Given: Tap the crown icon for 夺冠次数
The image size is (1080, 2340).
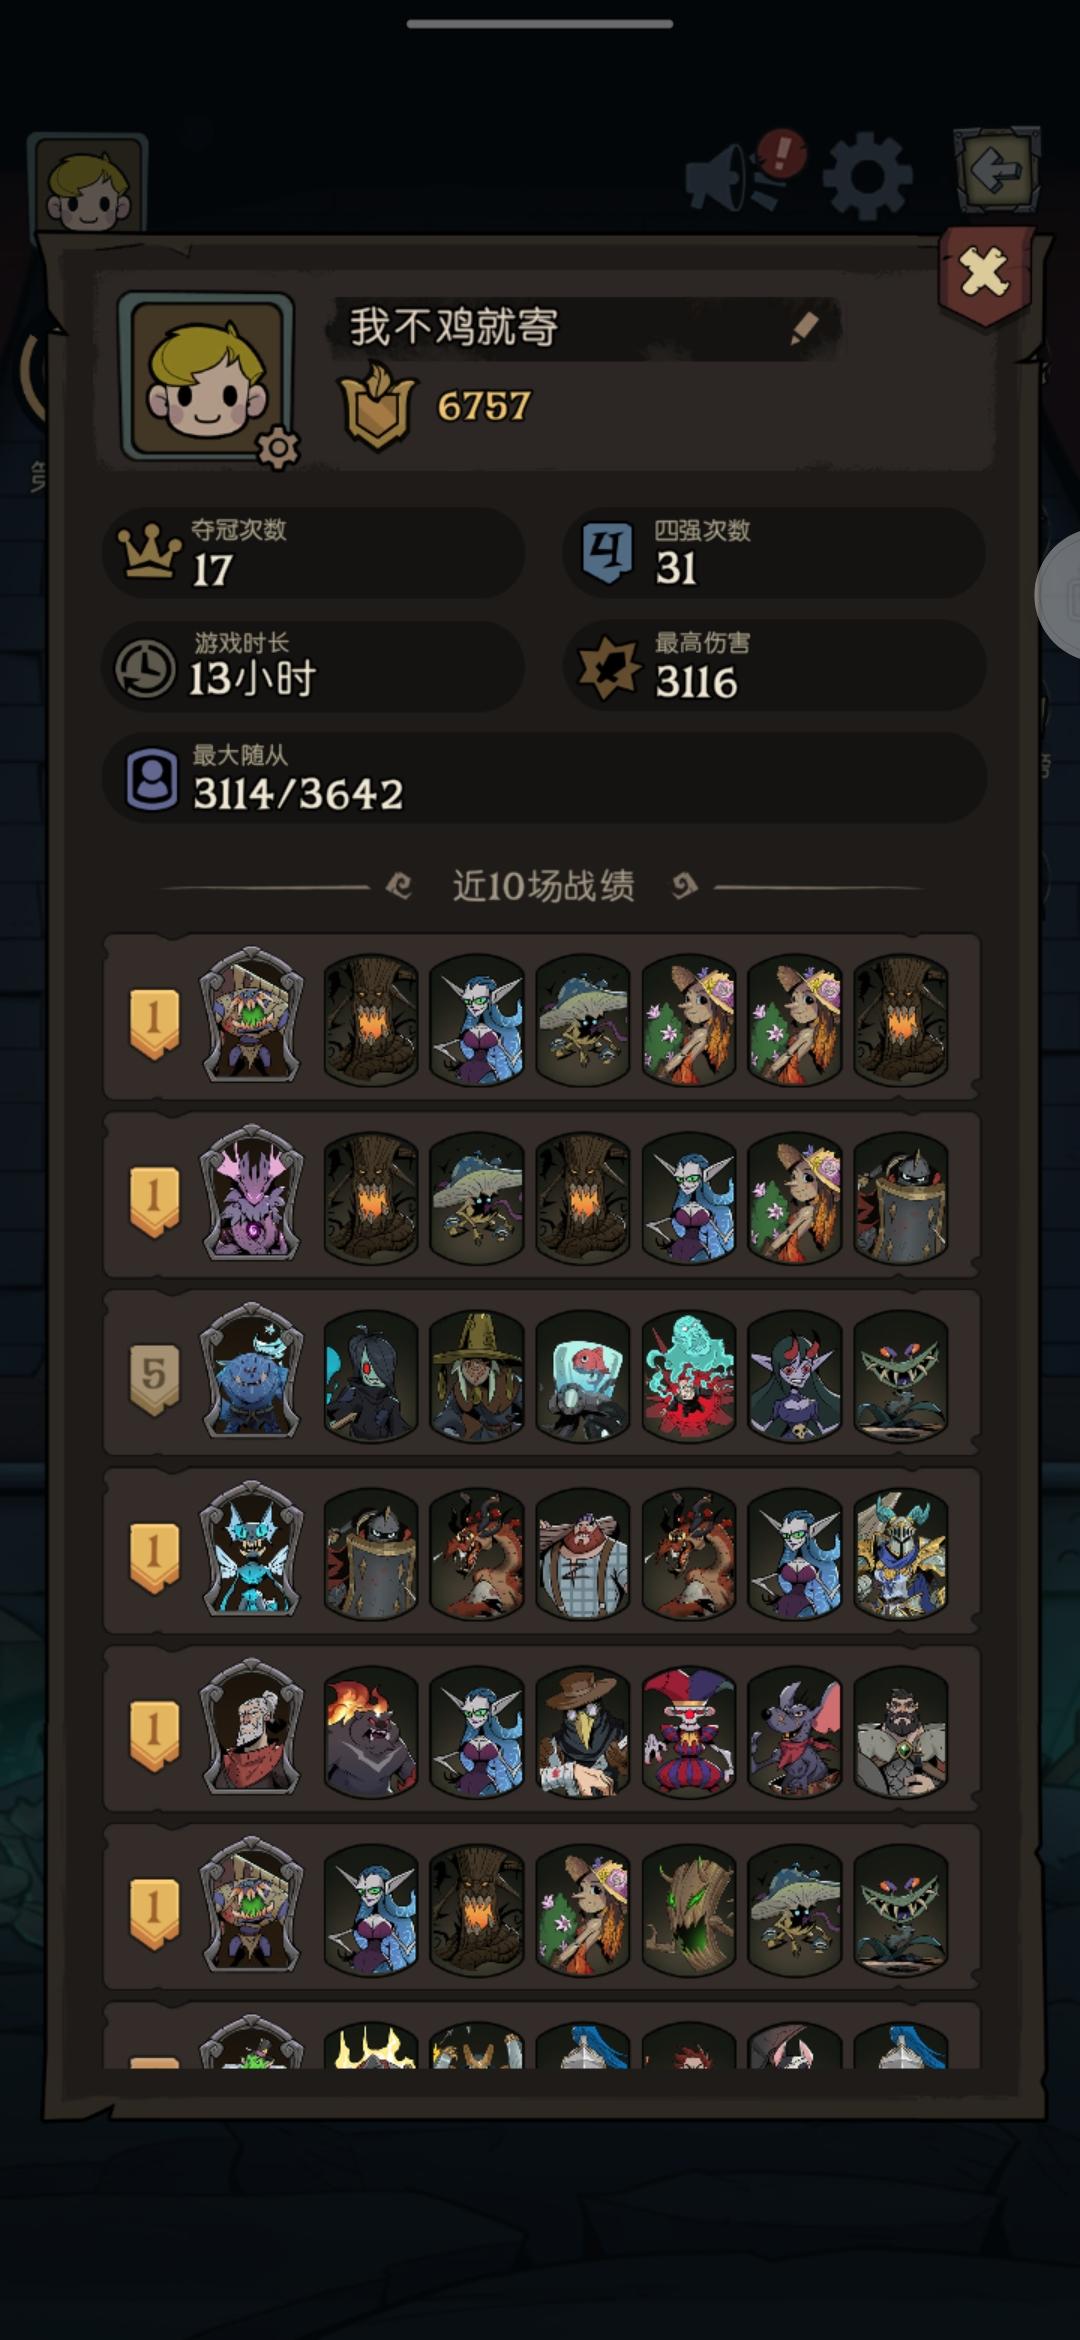Looking at the screenshot, I should pos(149,553).
